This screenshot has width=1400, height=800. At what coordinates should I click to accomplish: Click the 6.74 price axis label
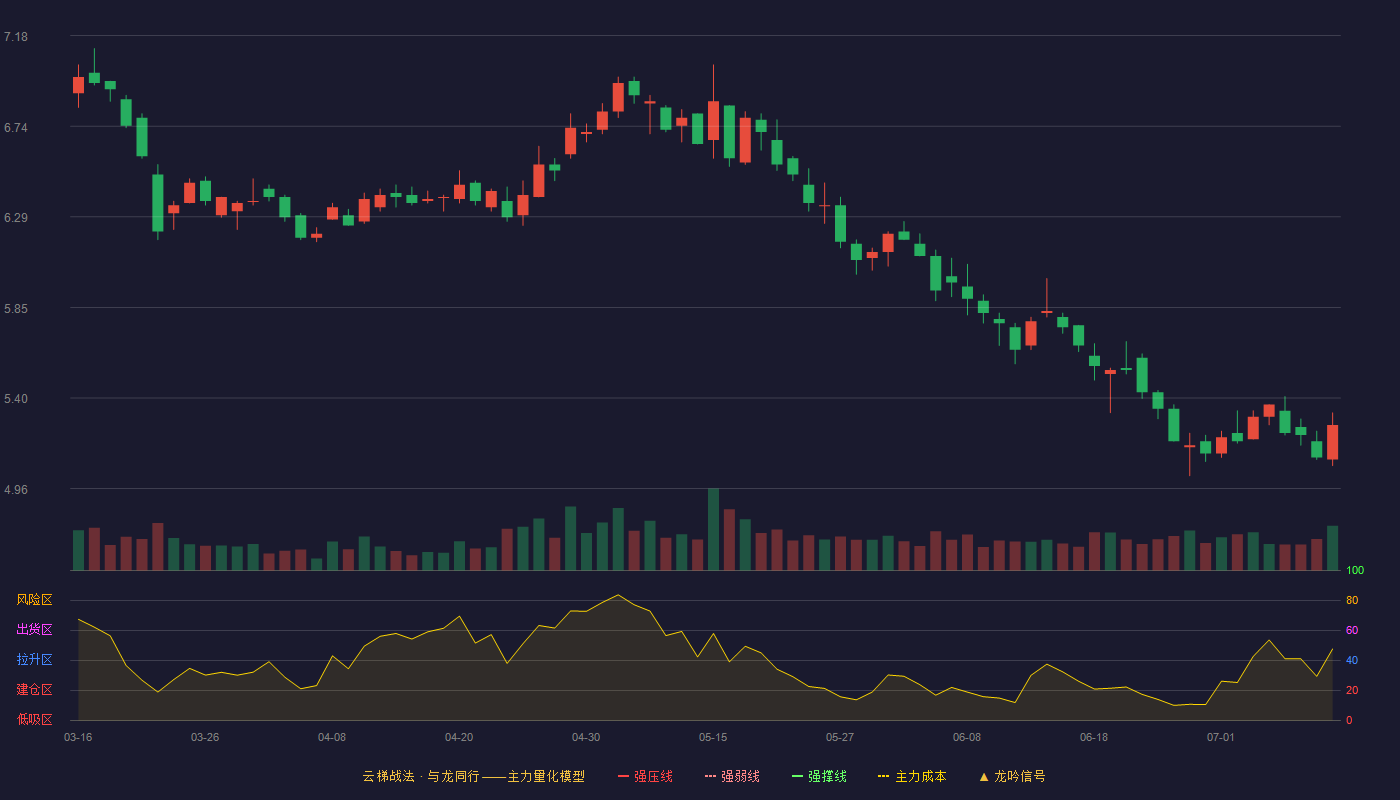coord(16,127)
